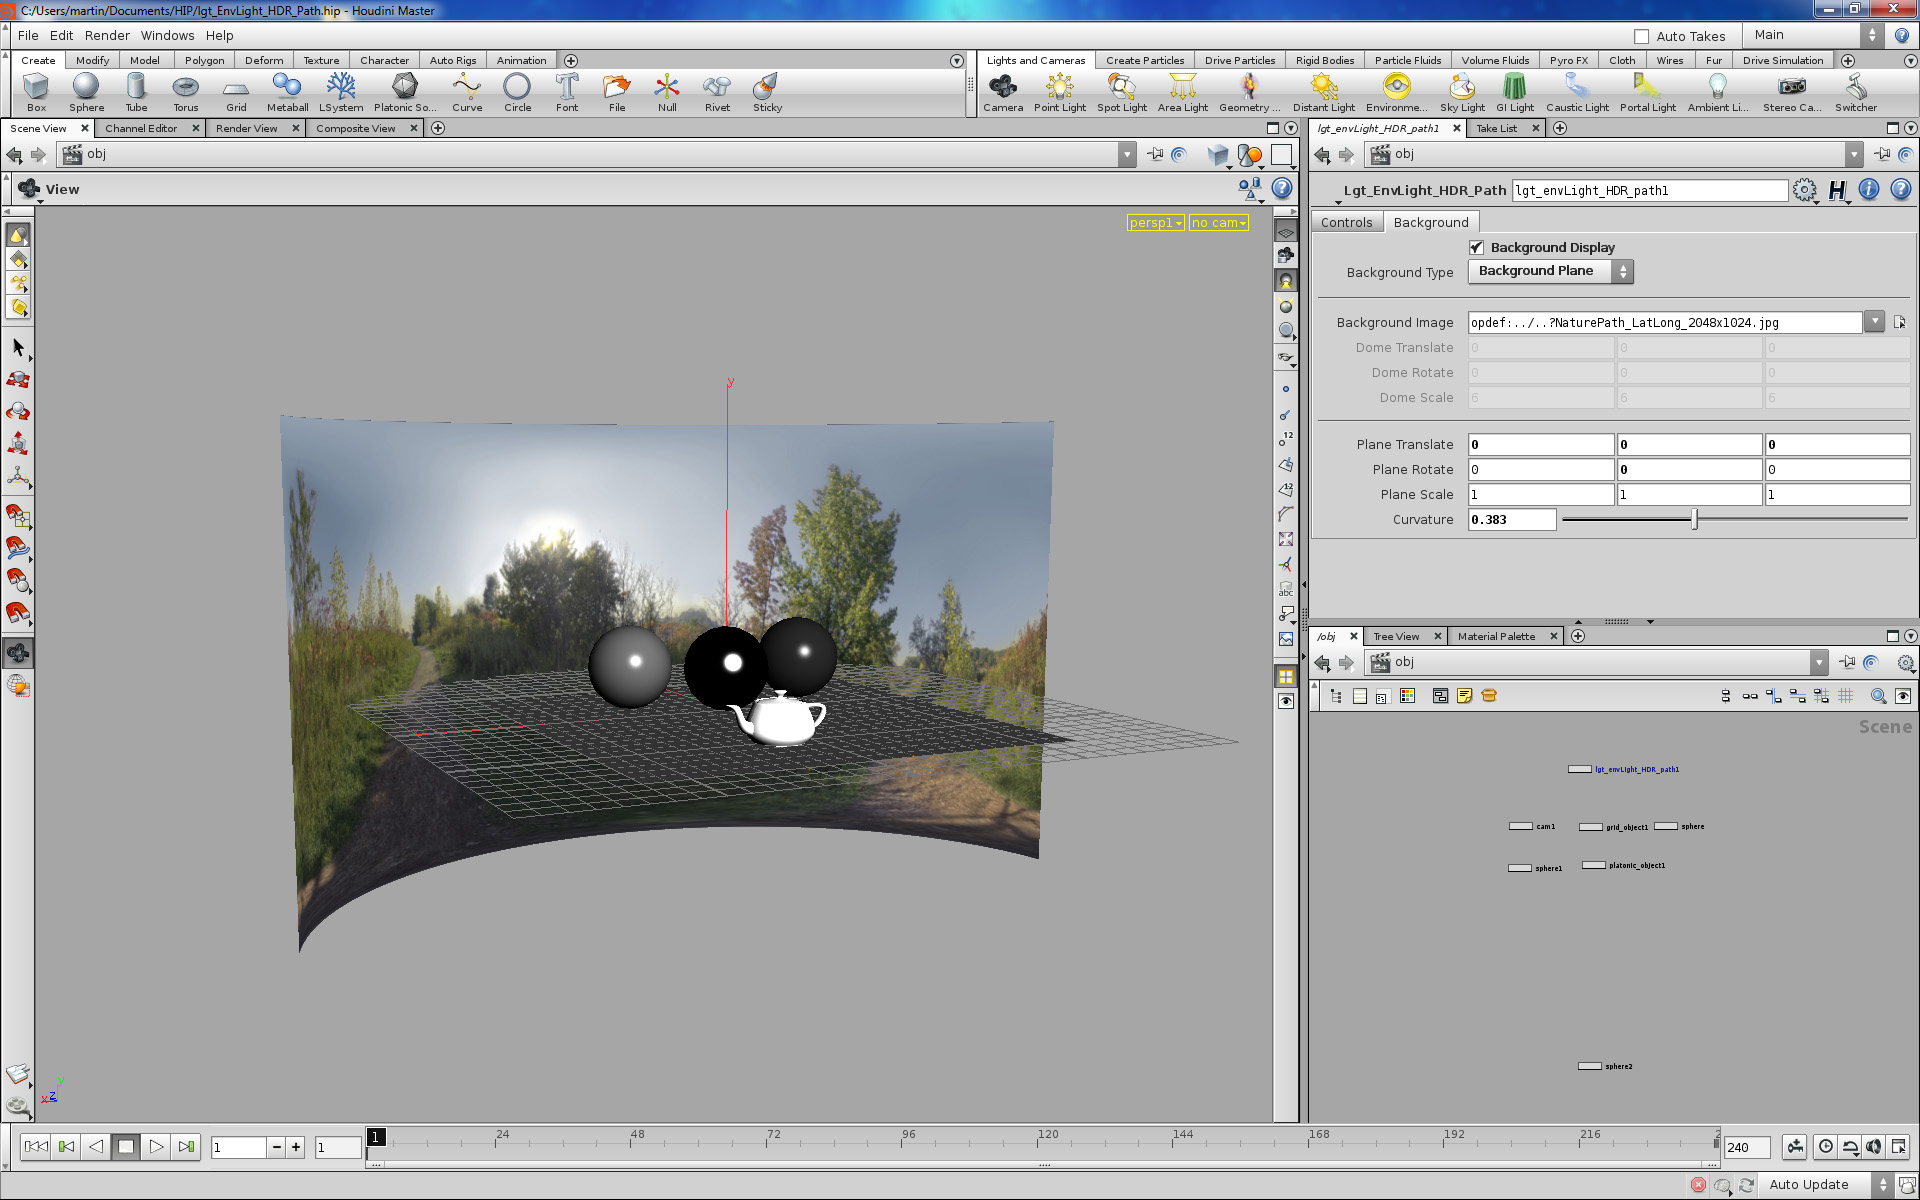Open the persp1 viewport dropdown

pyautogui.click(x=1155, y=222)
